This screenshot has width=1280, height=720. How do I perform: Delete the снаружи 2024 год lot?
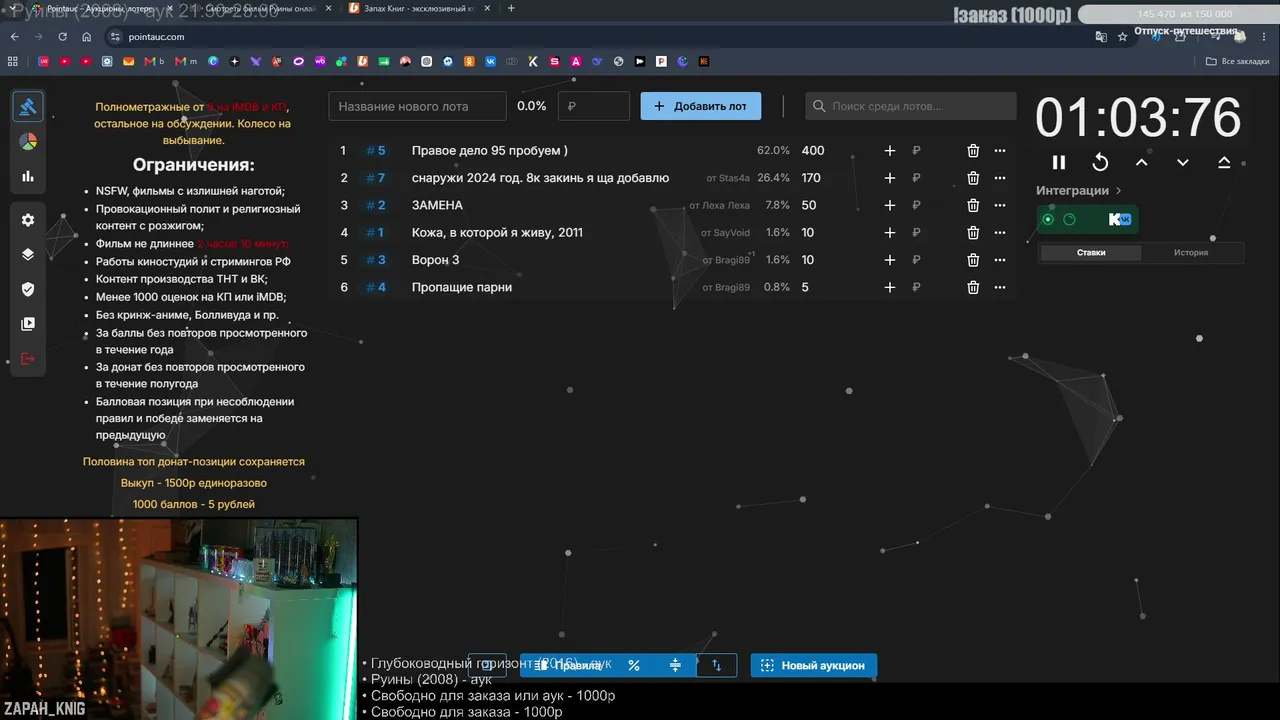tap(973, 178)
